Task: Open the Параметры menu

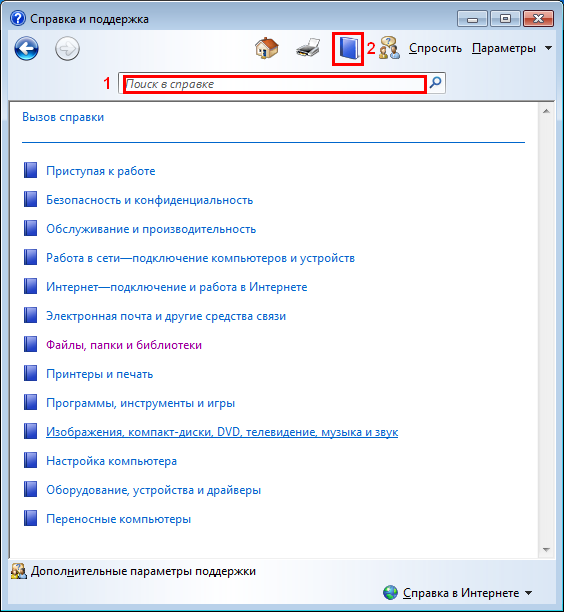Action: tap(504, 48)
